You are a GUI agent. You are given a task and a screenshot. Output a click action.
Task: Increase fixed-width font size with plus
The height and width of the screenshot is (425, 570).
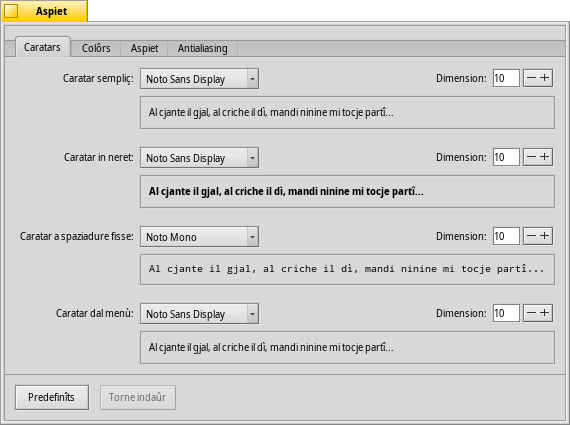(x=545, y=236)
